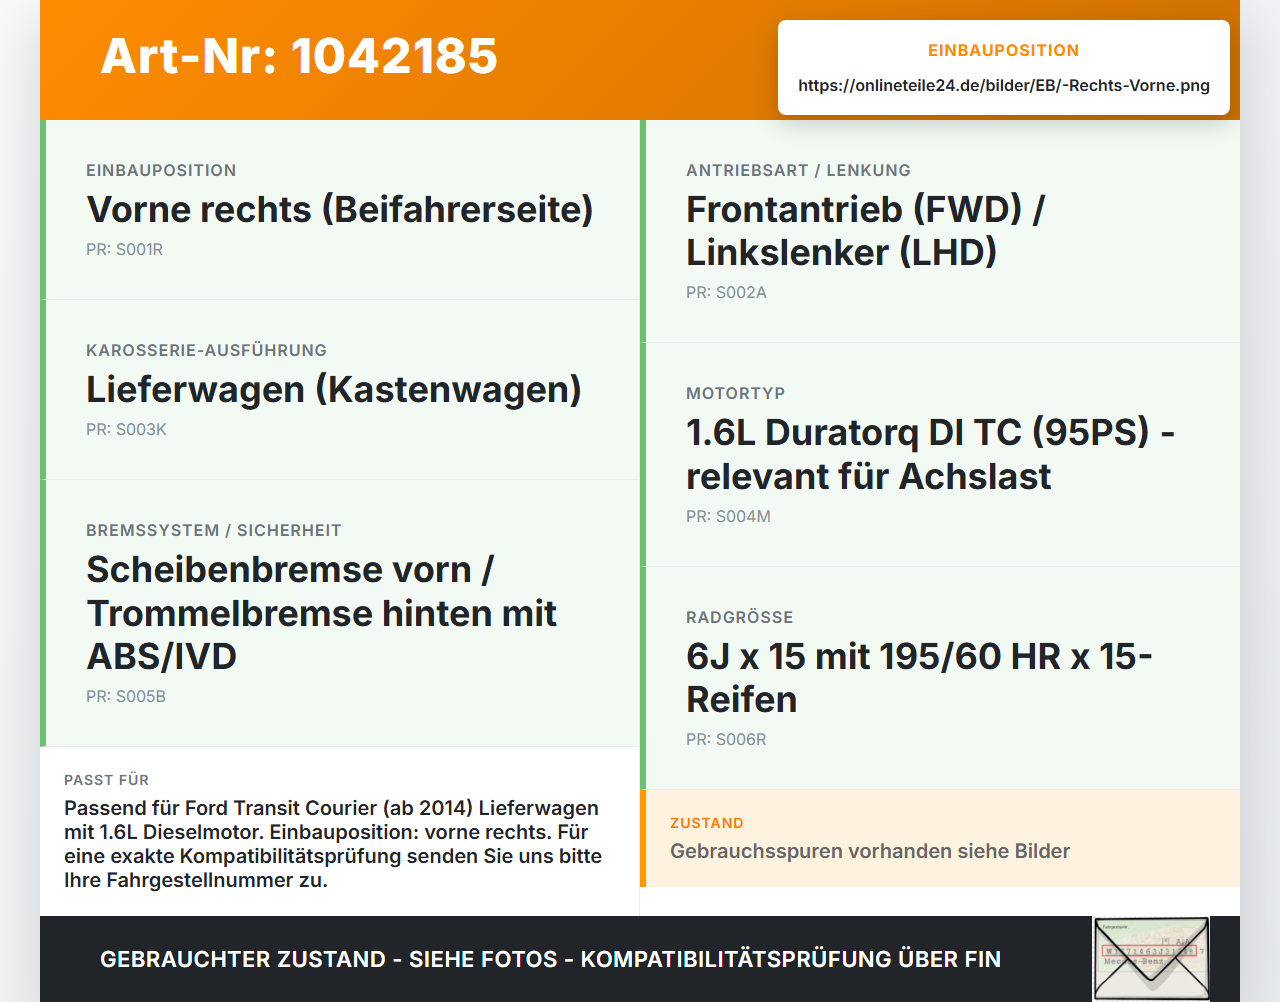The height and width of the screenshot is (1002, 1280).
Task: Click the PR: S001R code
Action: pyautogui.click(x=124, y=249)
